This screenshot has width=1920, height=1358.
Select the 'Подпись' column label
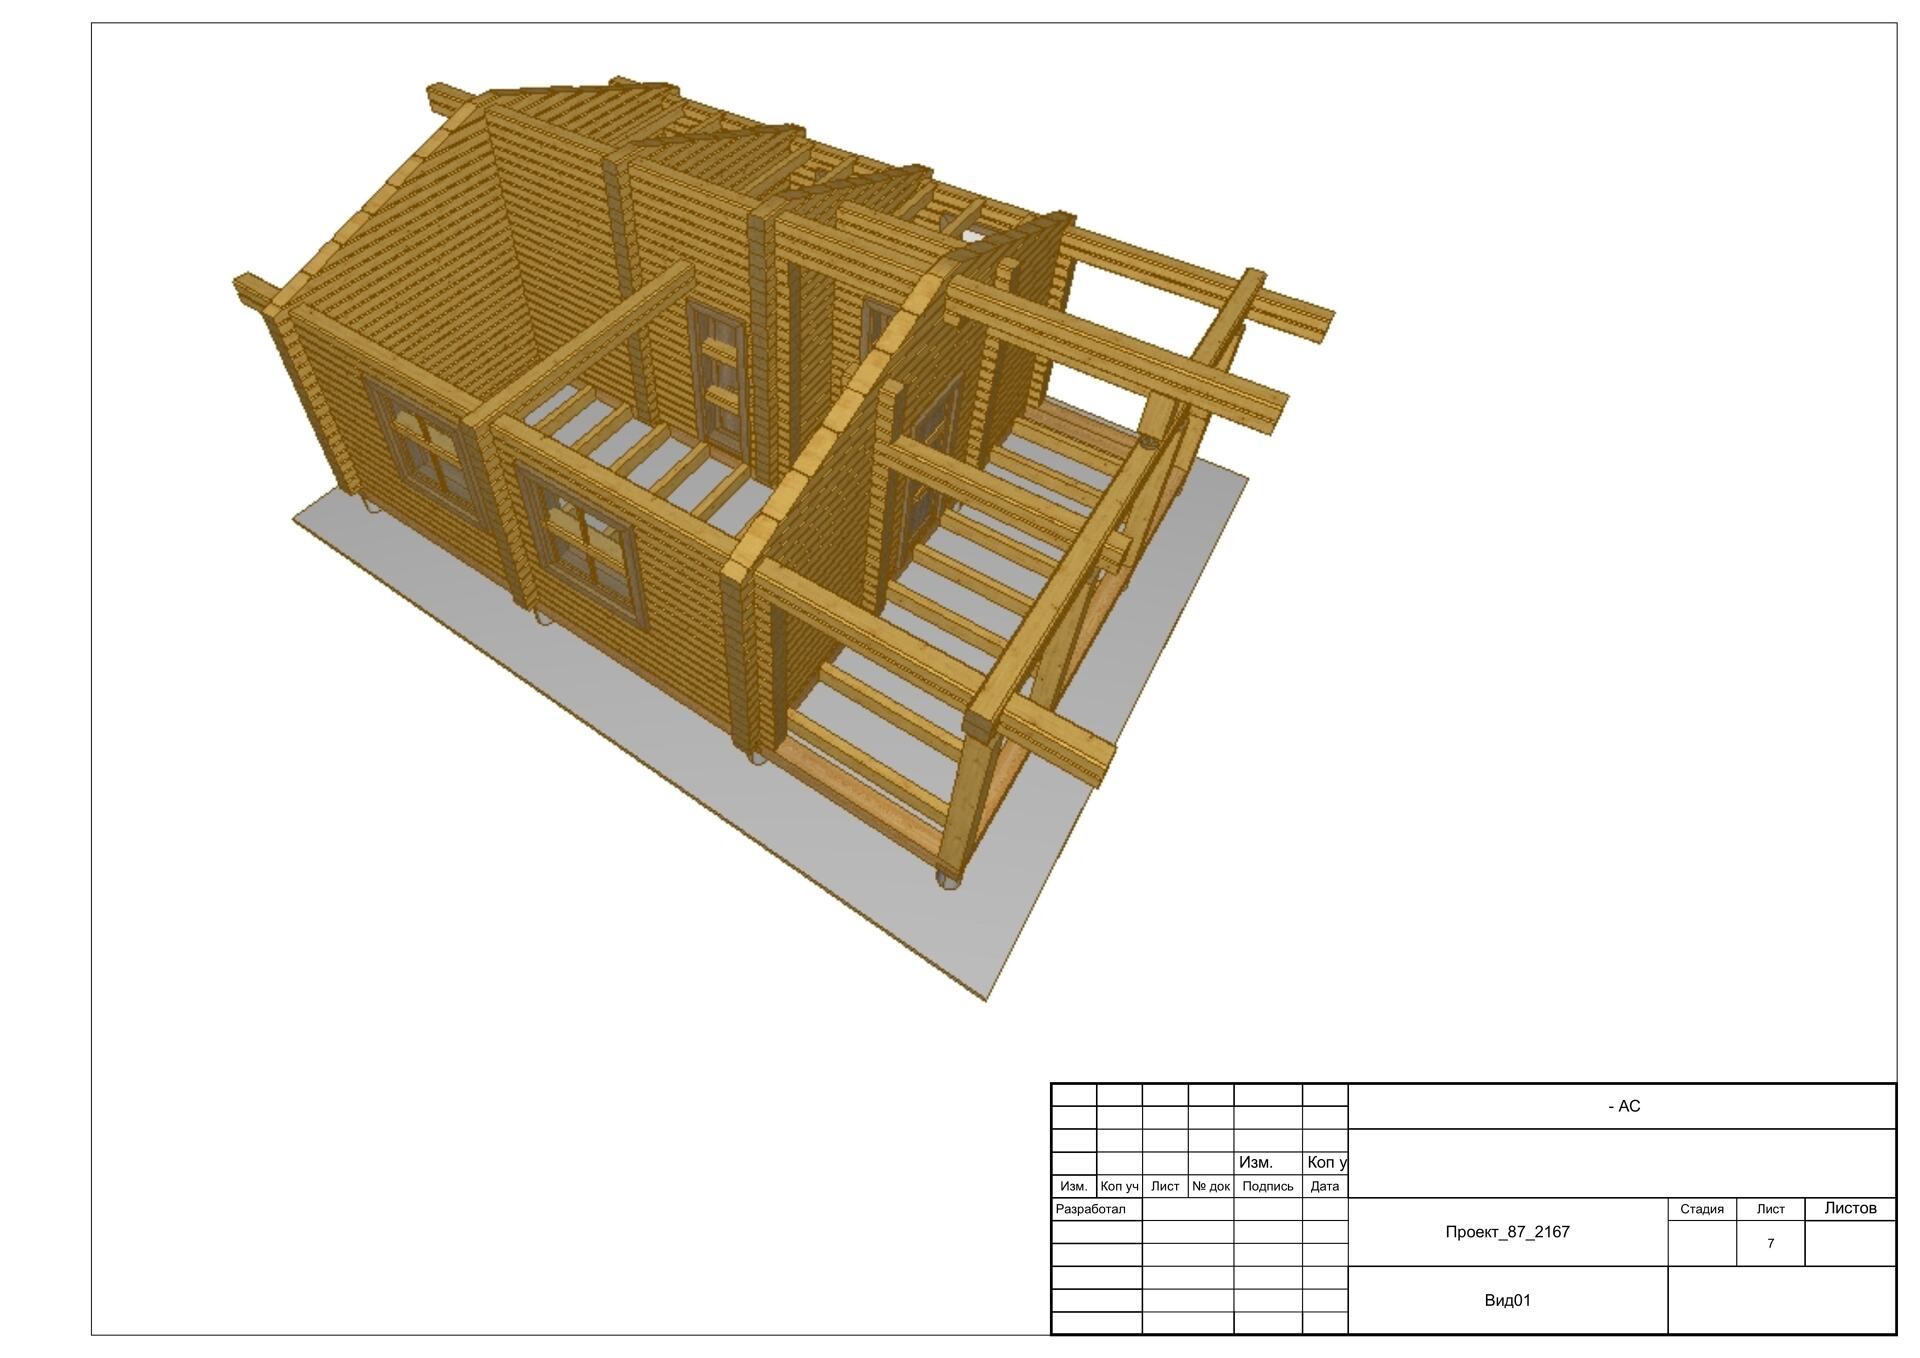[1267, 1186]
